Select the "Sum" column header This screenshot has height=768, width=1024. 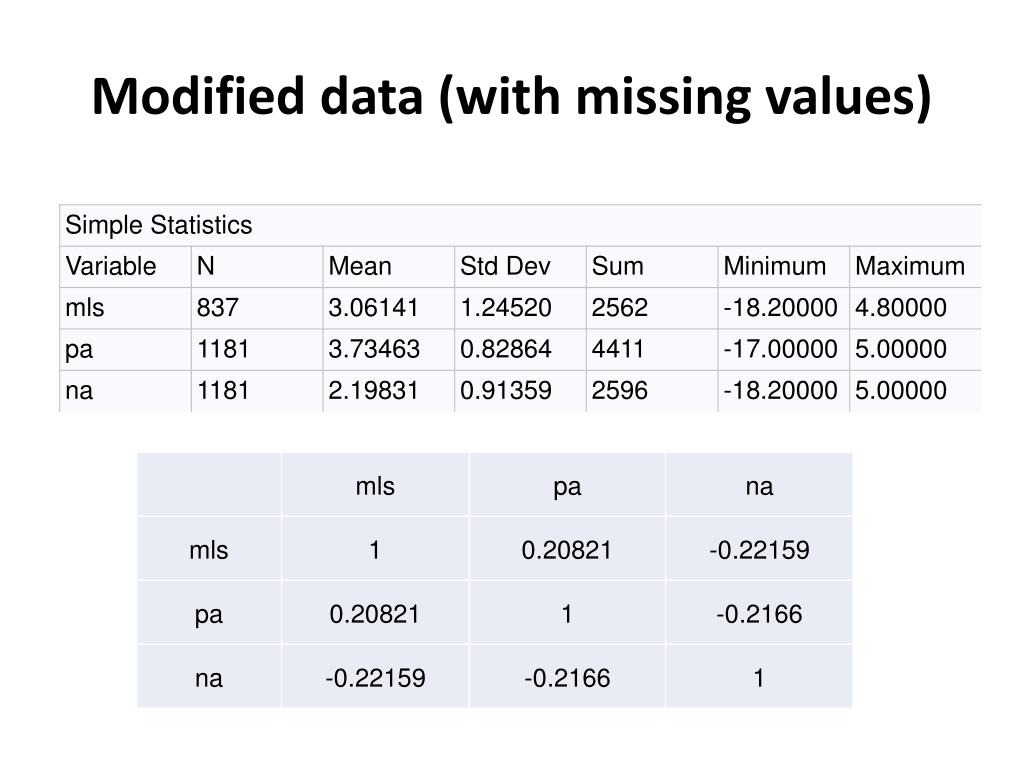pyautogui.click(x=618, y=267)
